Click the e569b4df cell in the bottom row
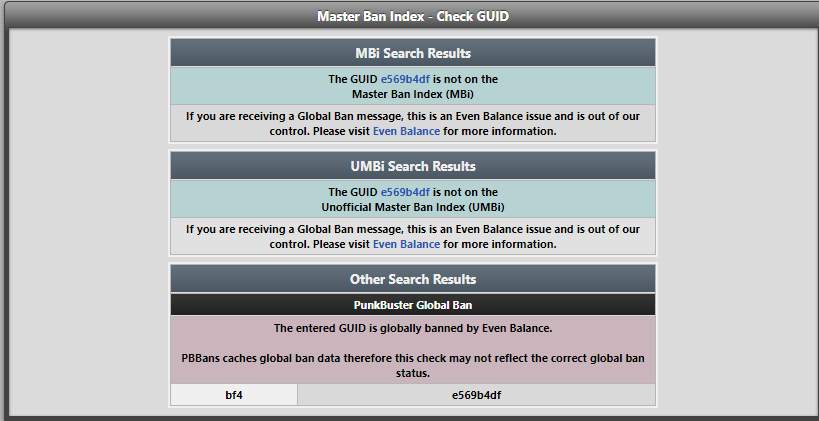Image resolution: width=819 pixels, height=421 pixels. tap(476, 395)
